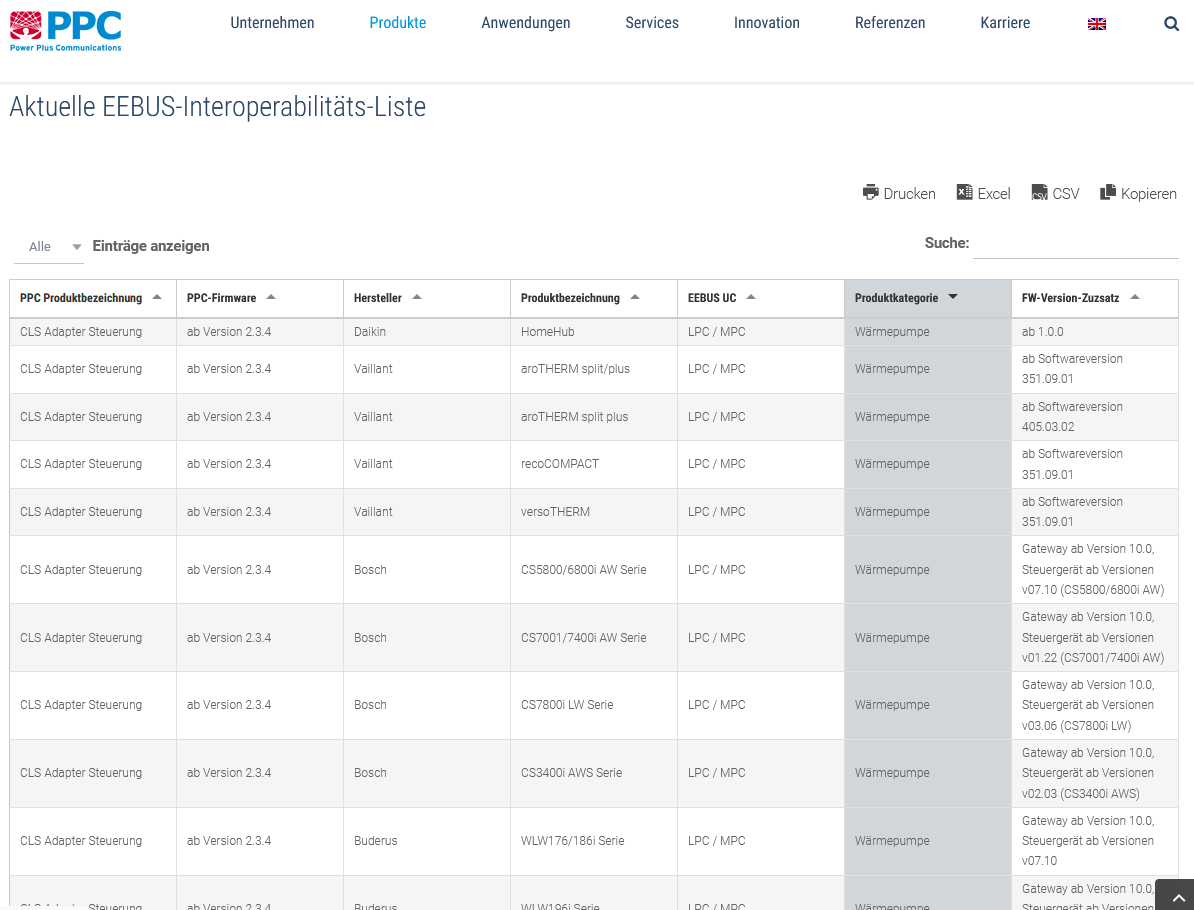This screenshot has width=1194, height=910.
Task: Export the table with the Excel icon
Action: 964,193
